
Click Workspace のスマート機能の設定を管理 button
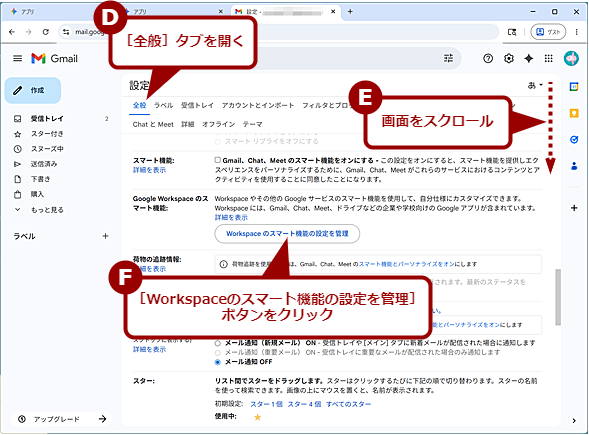pos(287,234)
